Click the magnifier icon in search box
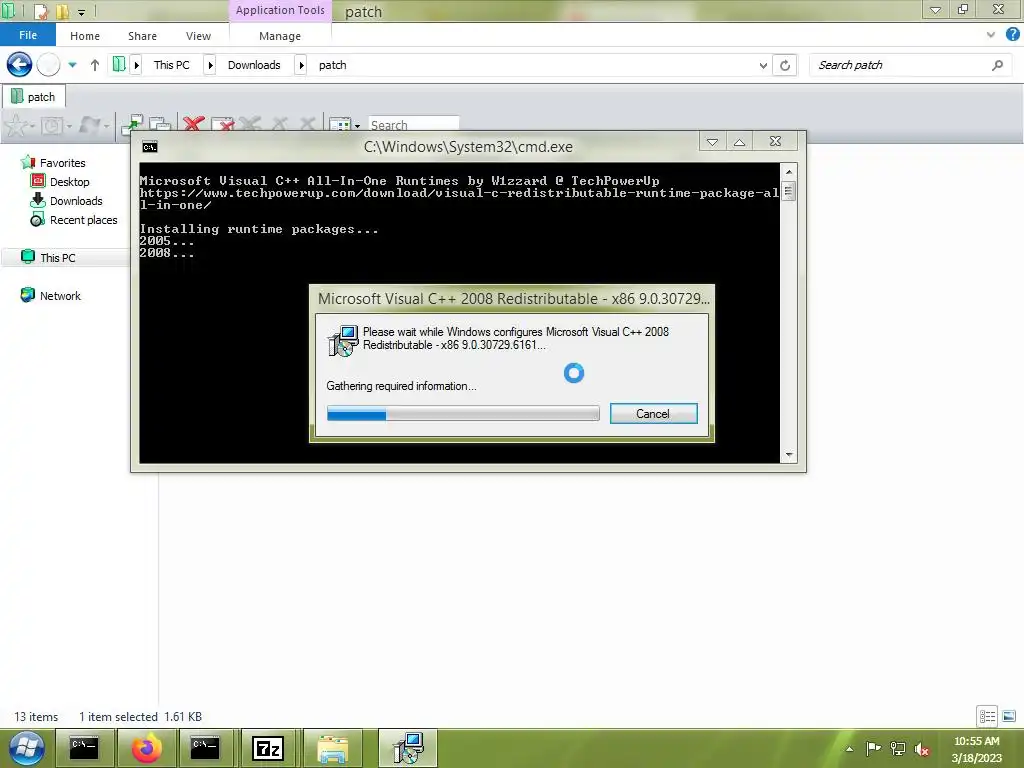 pos(997,65)
